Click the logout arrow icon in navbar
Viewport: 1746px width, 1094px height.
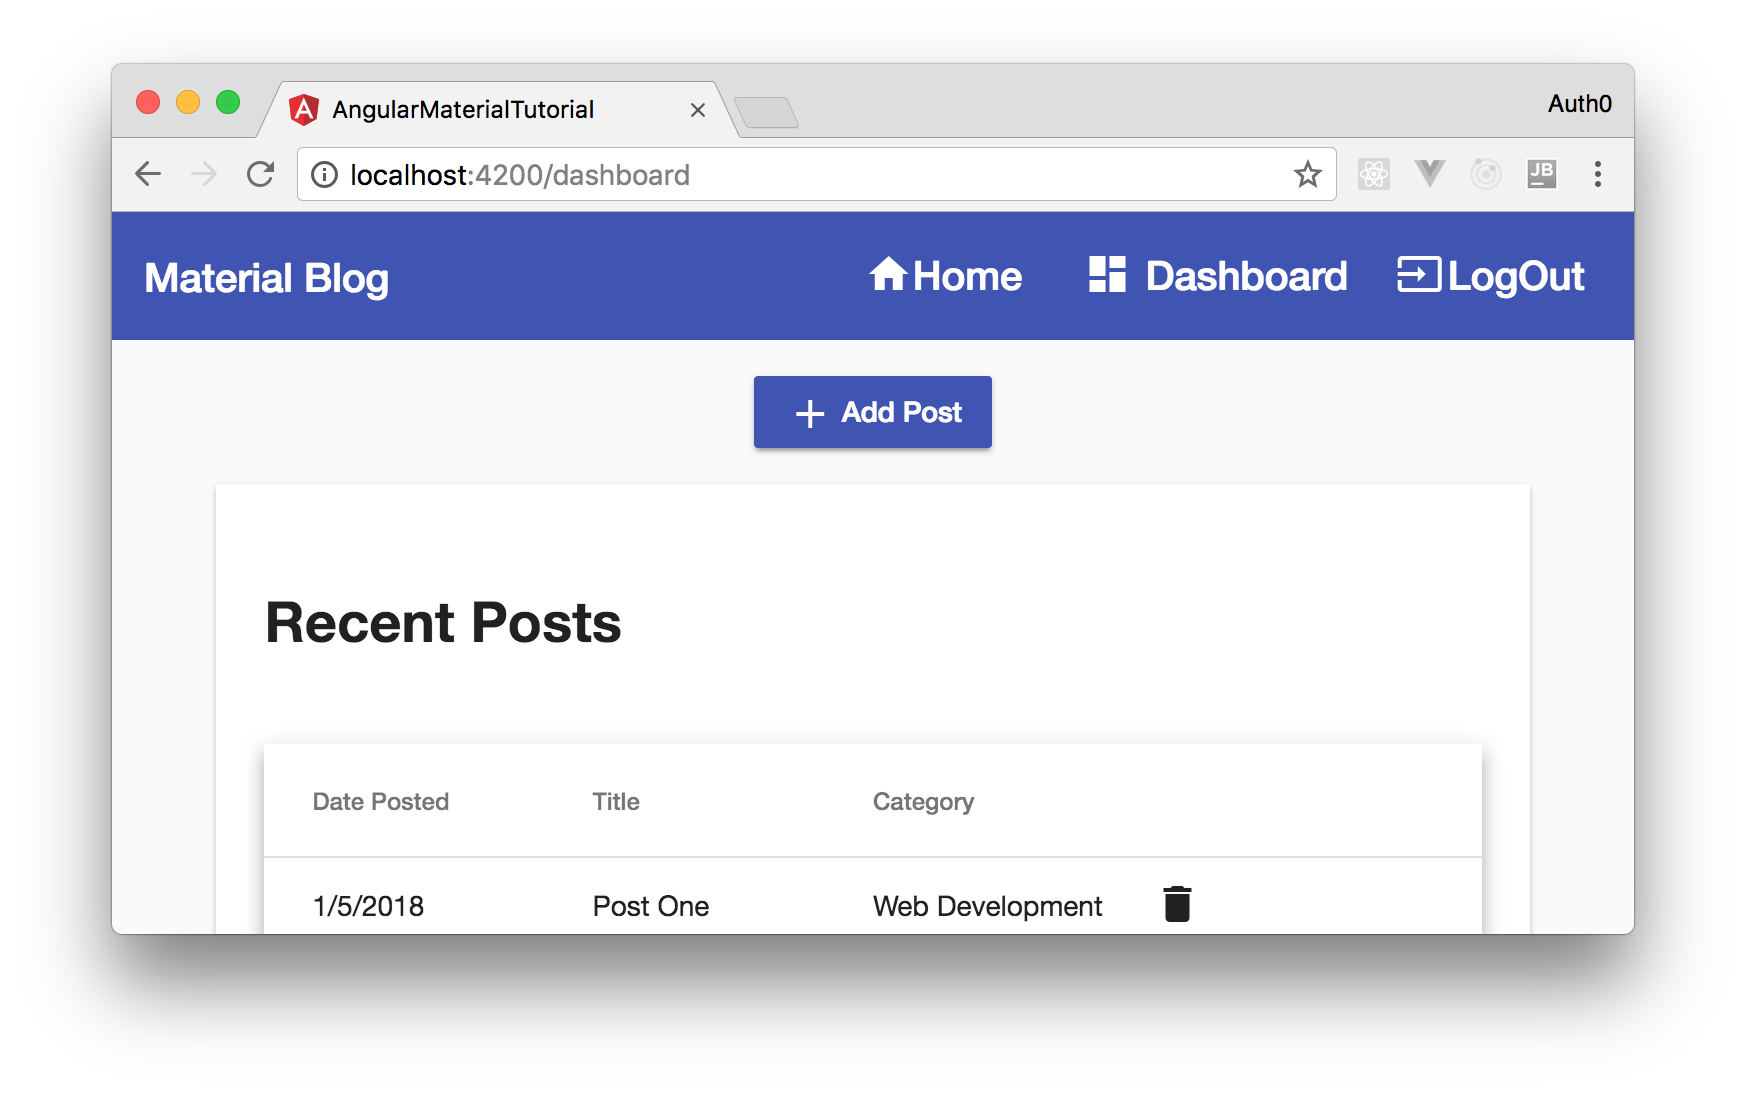(1419, 274)
